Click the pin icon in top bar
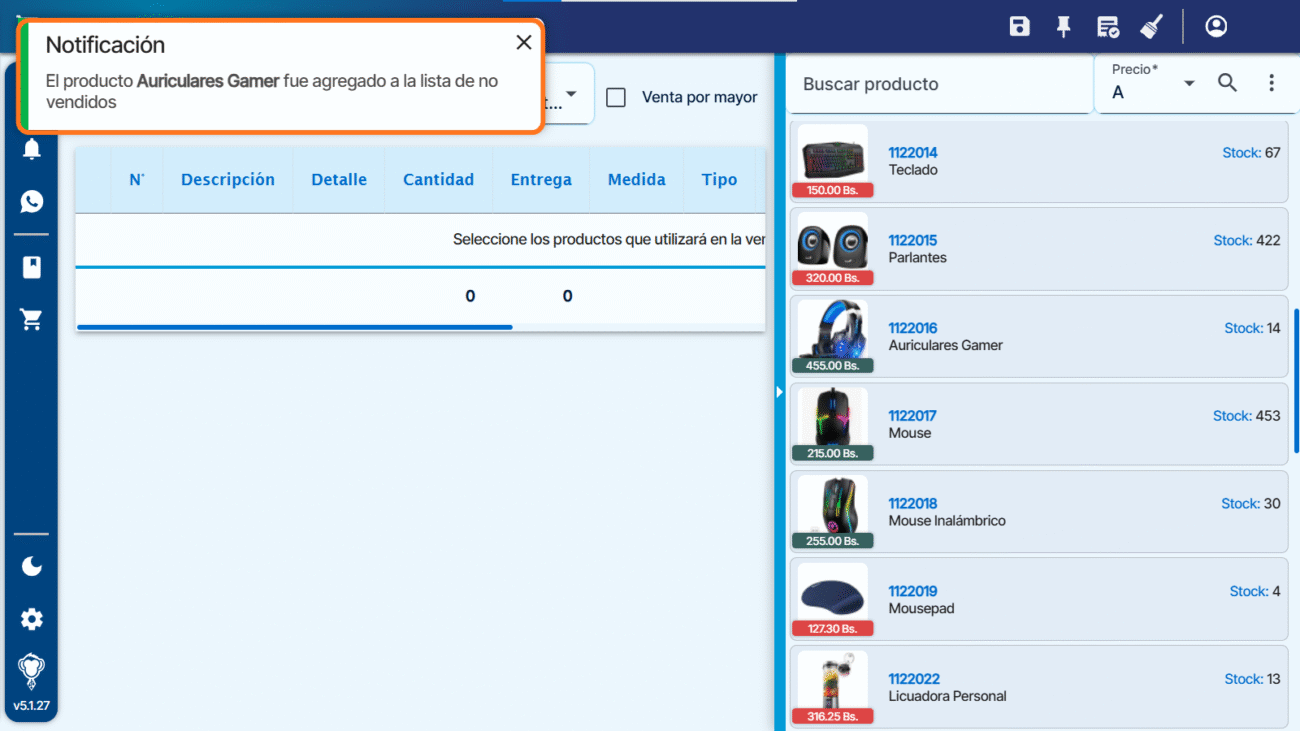Screen dimensions: 1300x731 click(1064, 27)
